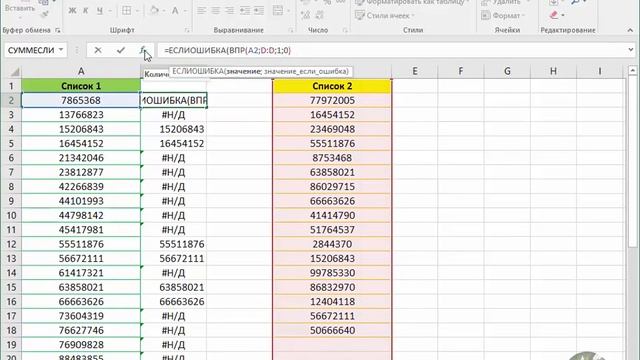Screen dimensions: 640x360
Task: Click inside the formula bar text
Action: tap(227, 50)
